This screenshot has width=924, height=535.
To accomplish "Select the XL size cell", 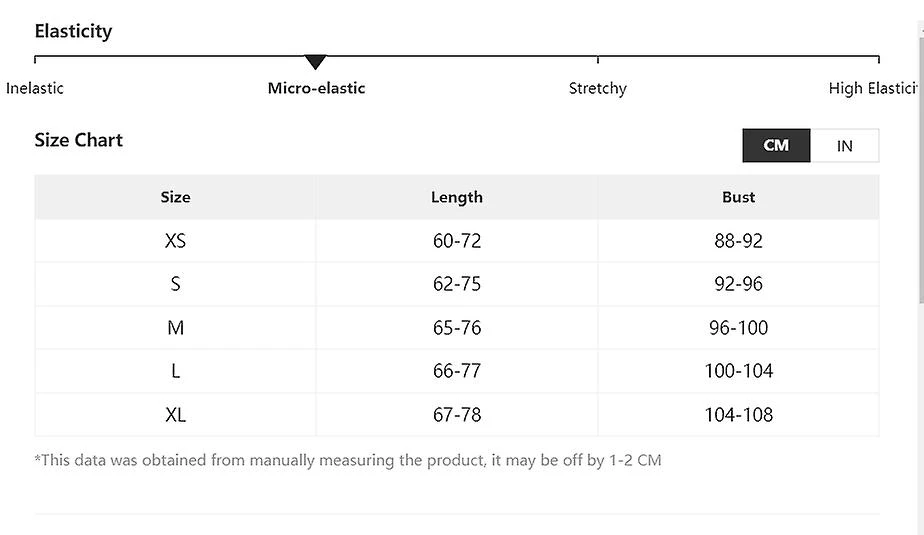I will (175, 415).
